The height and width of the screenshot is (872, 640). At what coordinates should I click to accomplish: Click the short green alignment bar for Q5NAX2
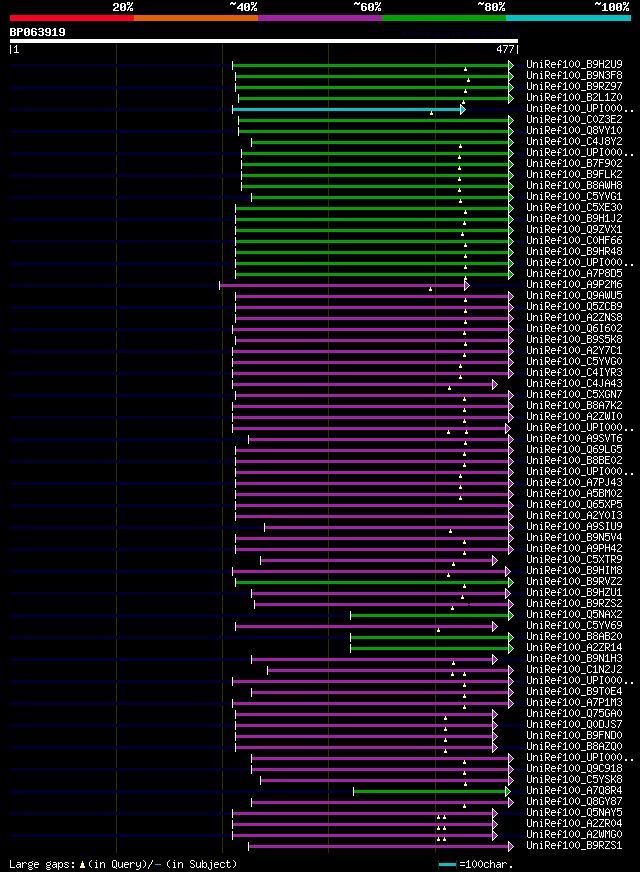coord(432,616)
